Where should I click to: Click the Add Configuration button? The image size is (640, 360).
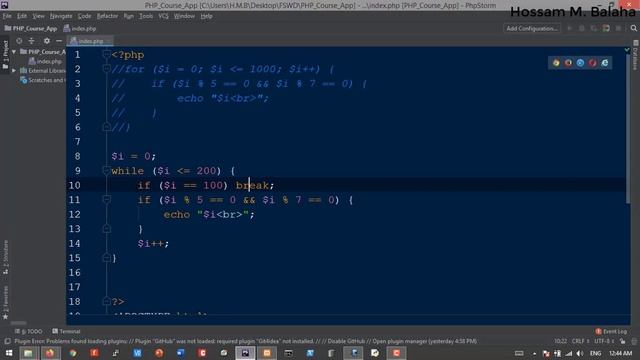pos(532,28)
